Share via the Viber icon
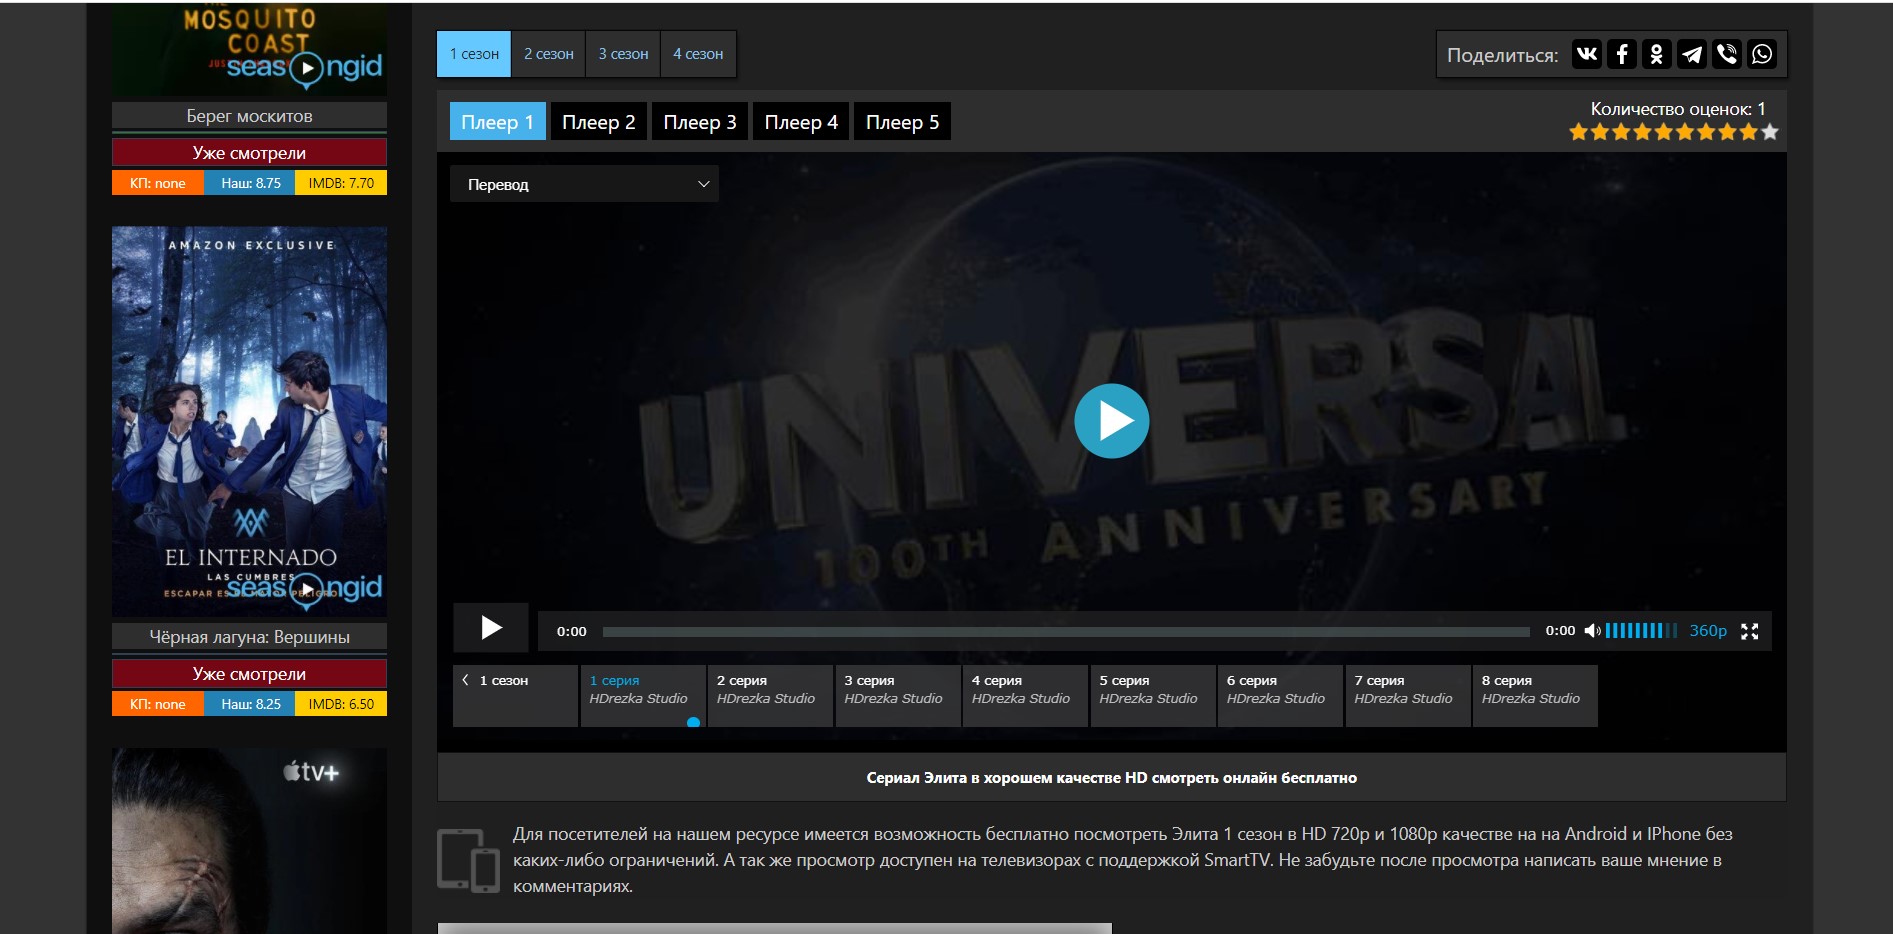This screenshot has height=934, width=1893. tap(1727, 54)
